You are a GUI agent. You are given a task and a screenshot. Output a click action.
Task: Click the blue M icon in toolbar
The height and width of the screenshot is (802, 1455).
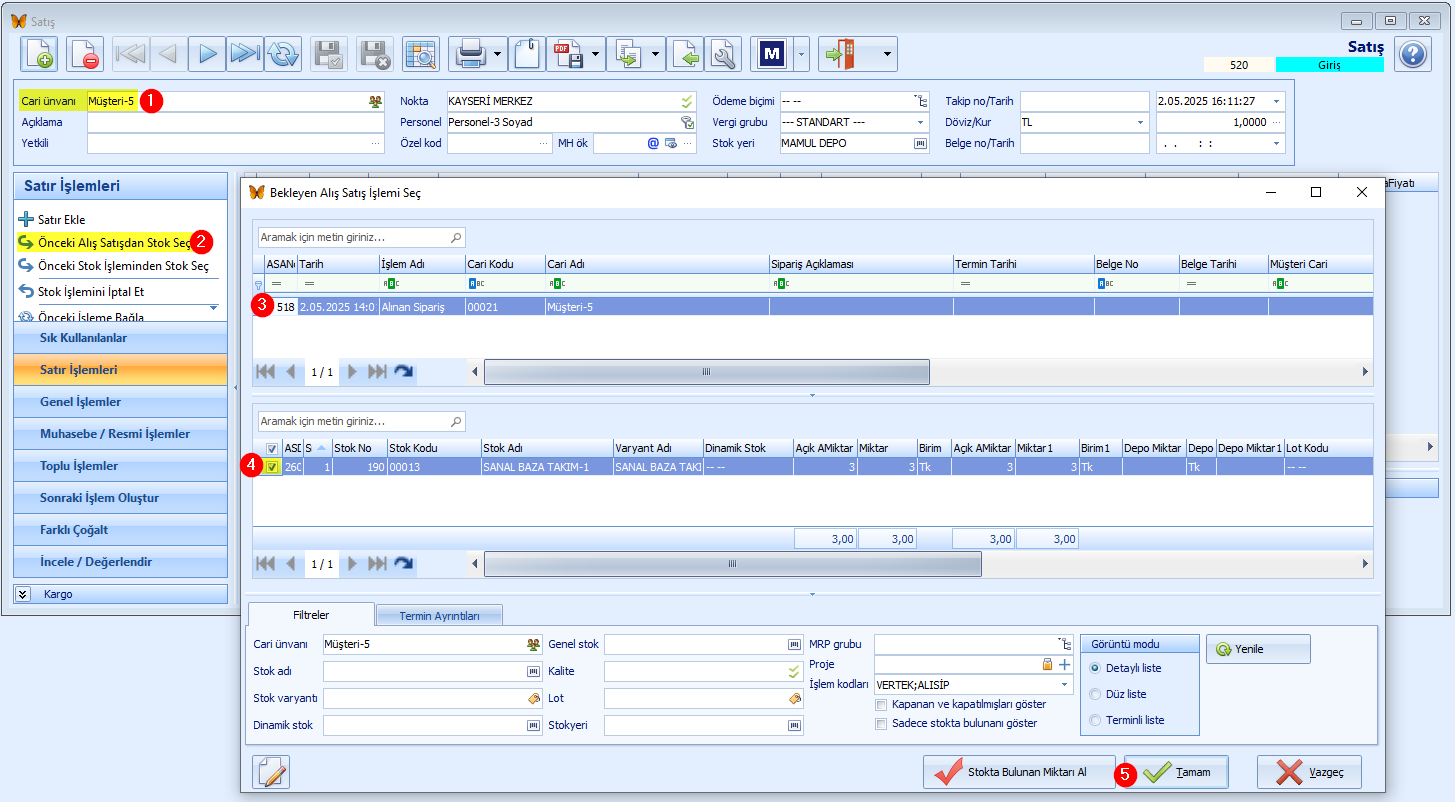[771, 54]
